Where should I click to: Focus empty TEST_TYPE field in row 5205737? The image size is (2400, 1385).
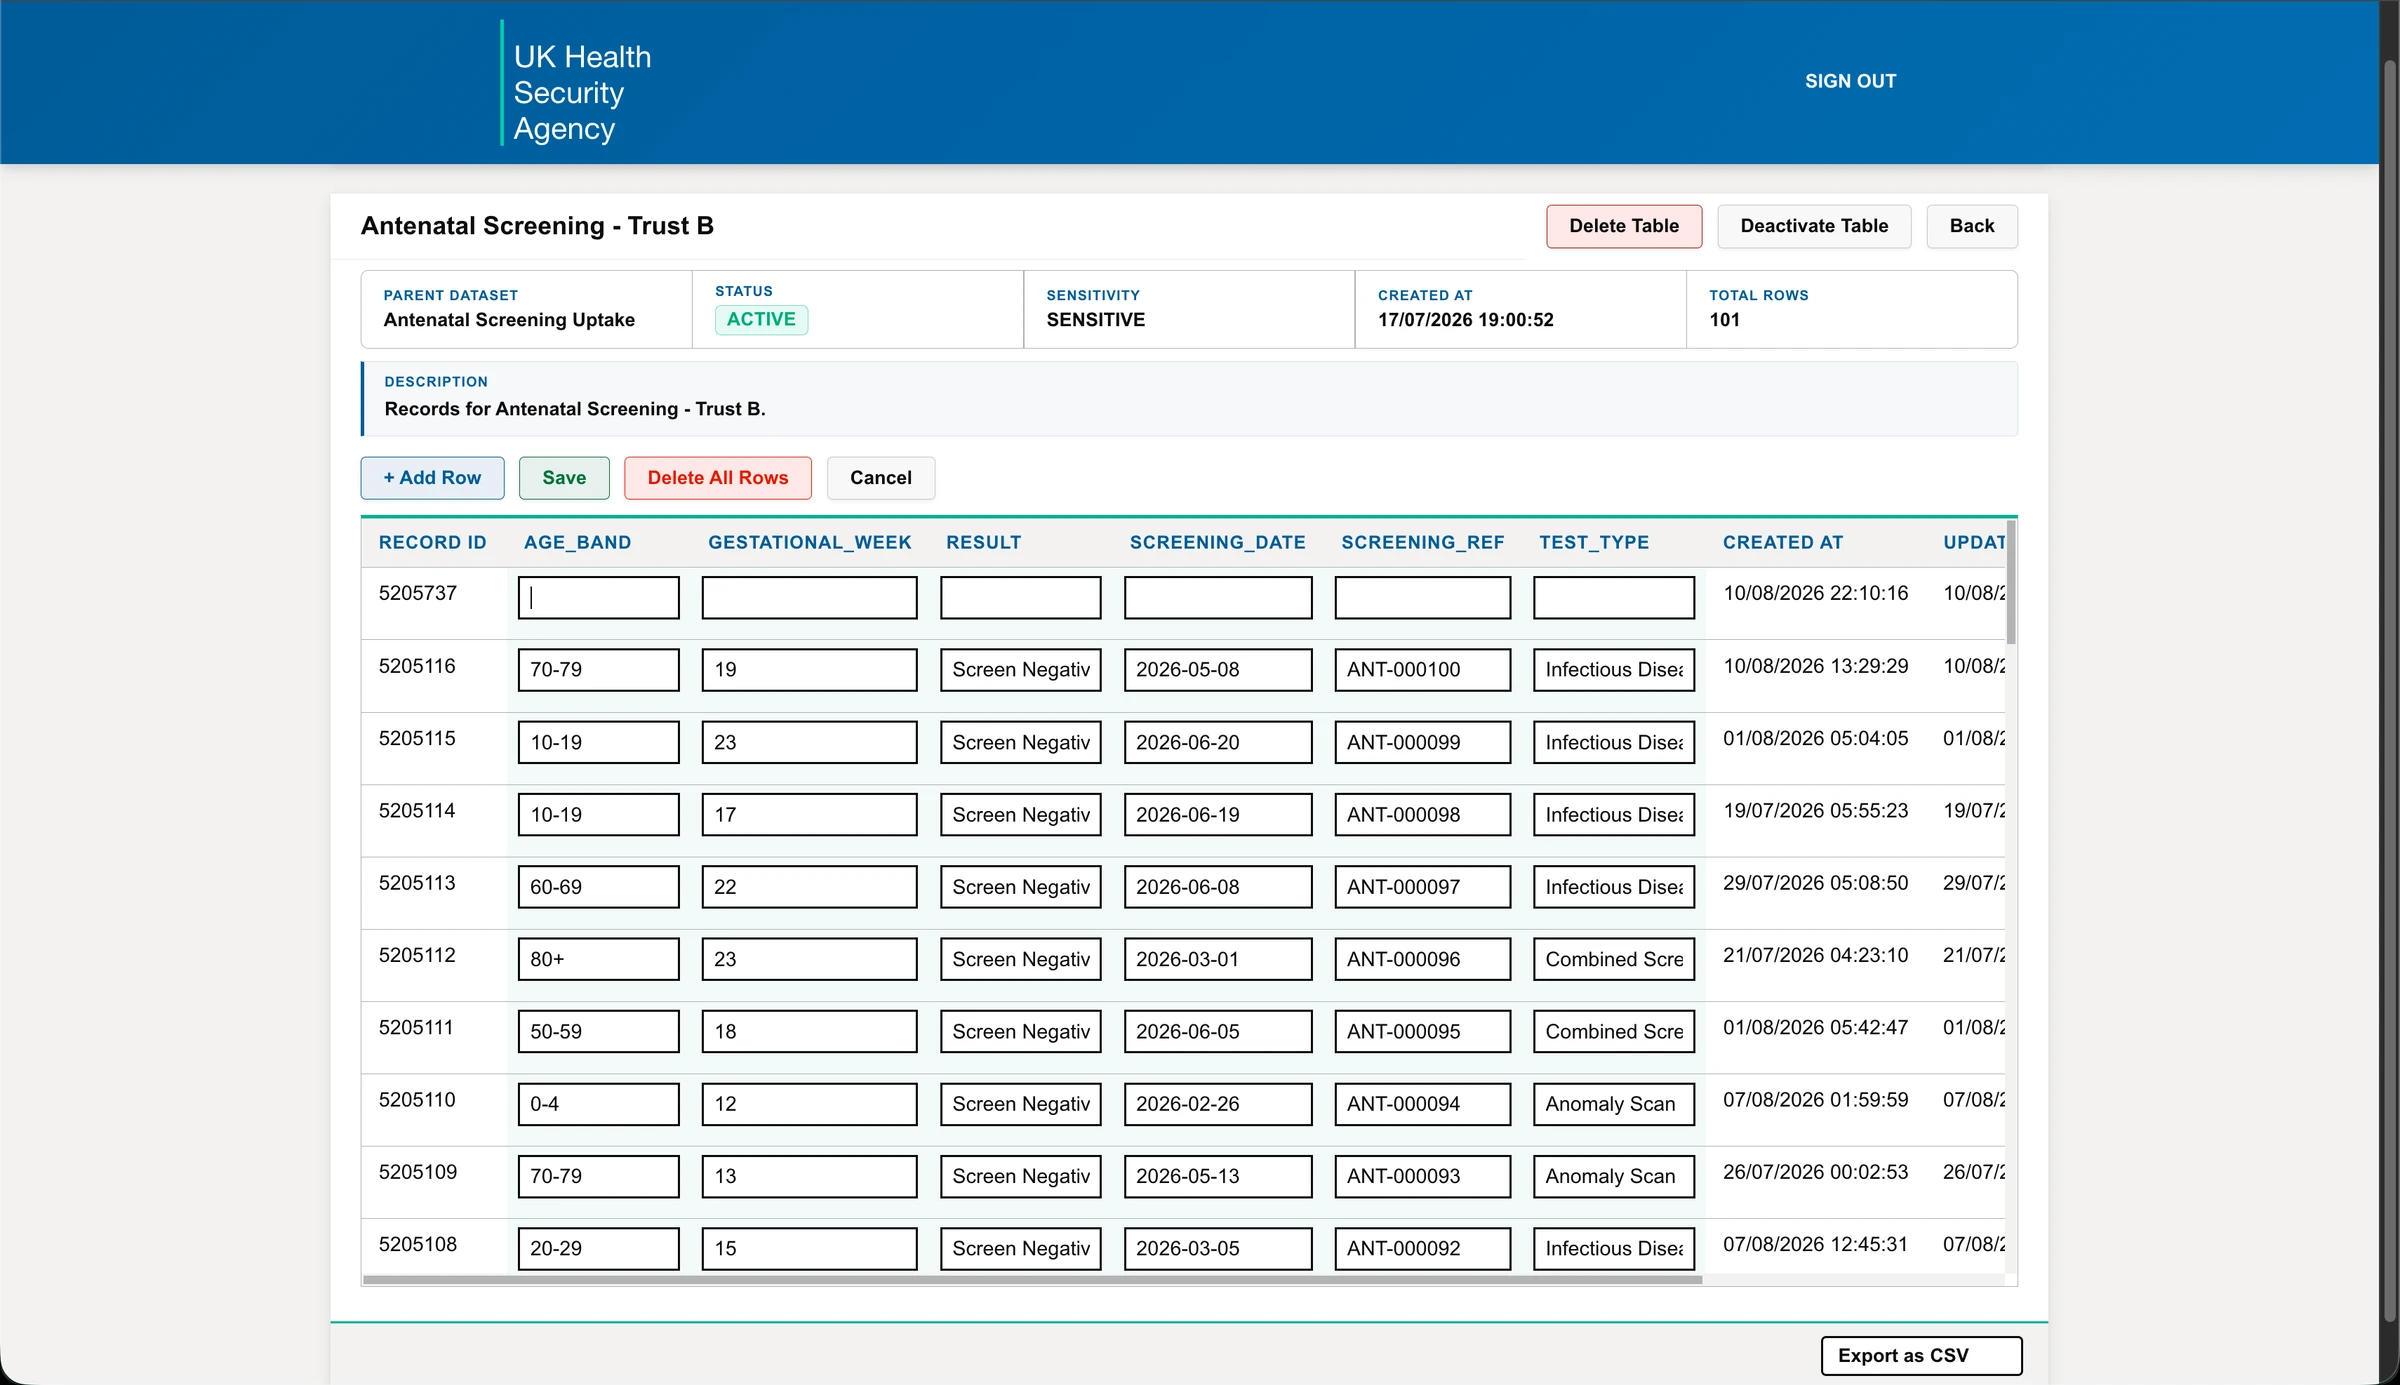[1614, 597]
